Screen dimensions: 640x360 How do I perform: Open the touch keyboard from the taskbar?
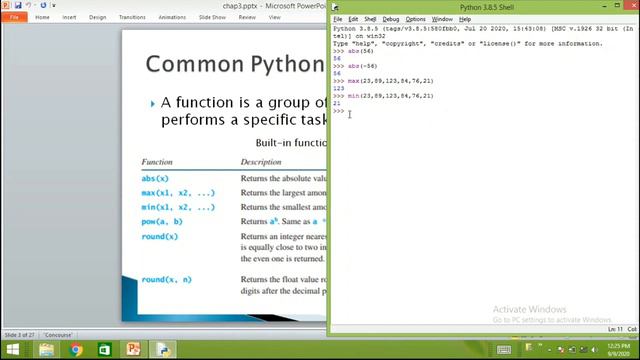(x=504, y=350)
